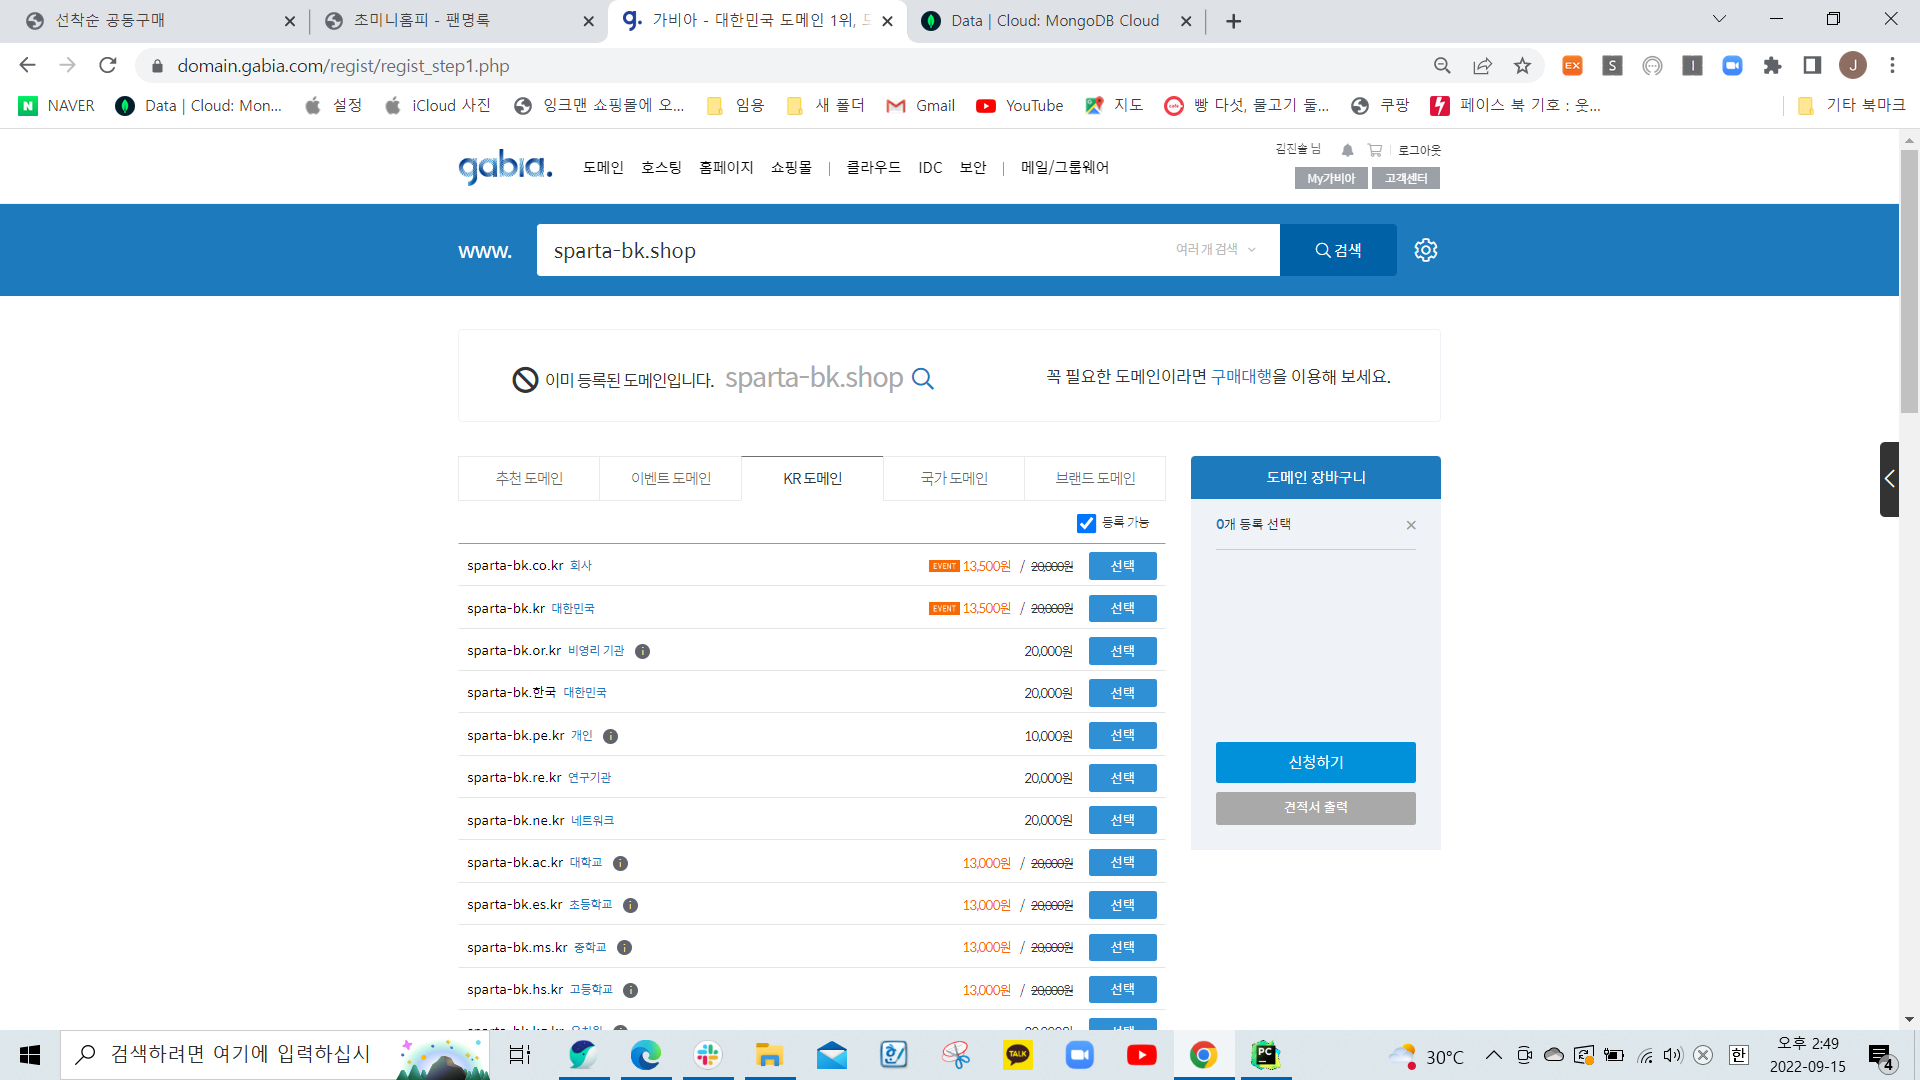
Task: Open the Chrome extensions puzzle icon
Action: tap(1772, 66)
